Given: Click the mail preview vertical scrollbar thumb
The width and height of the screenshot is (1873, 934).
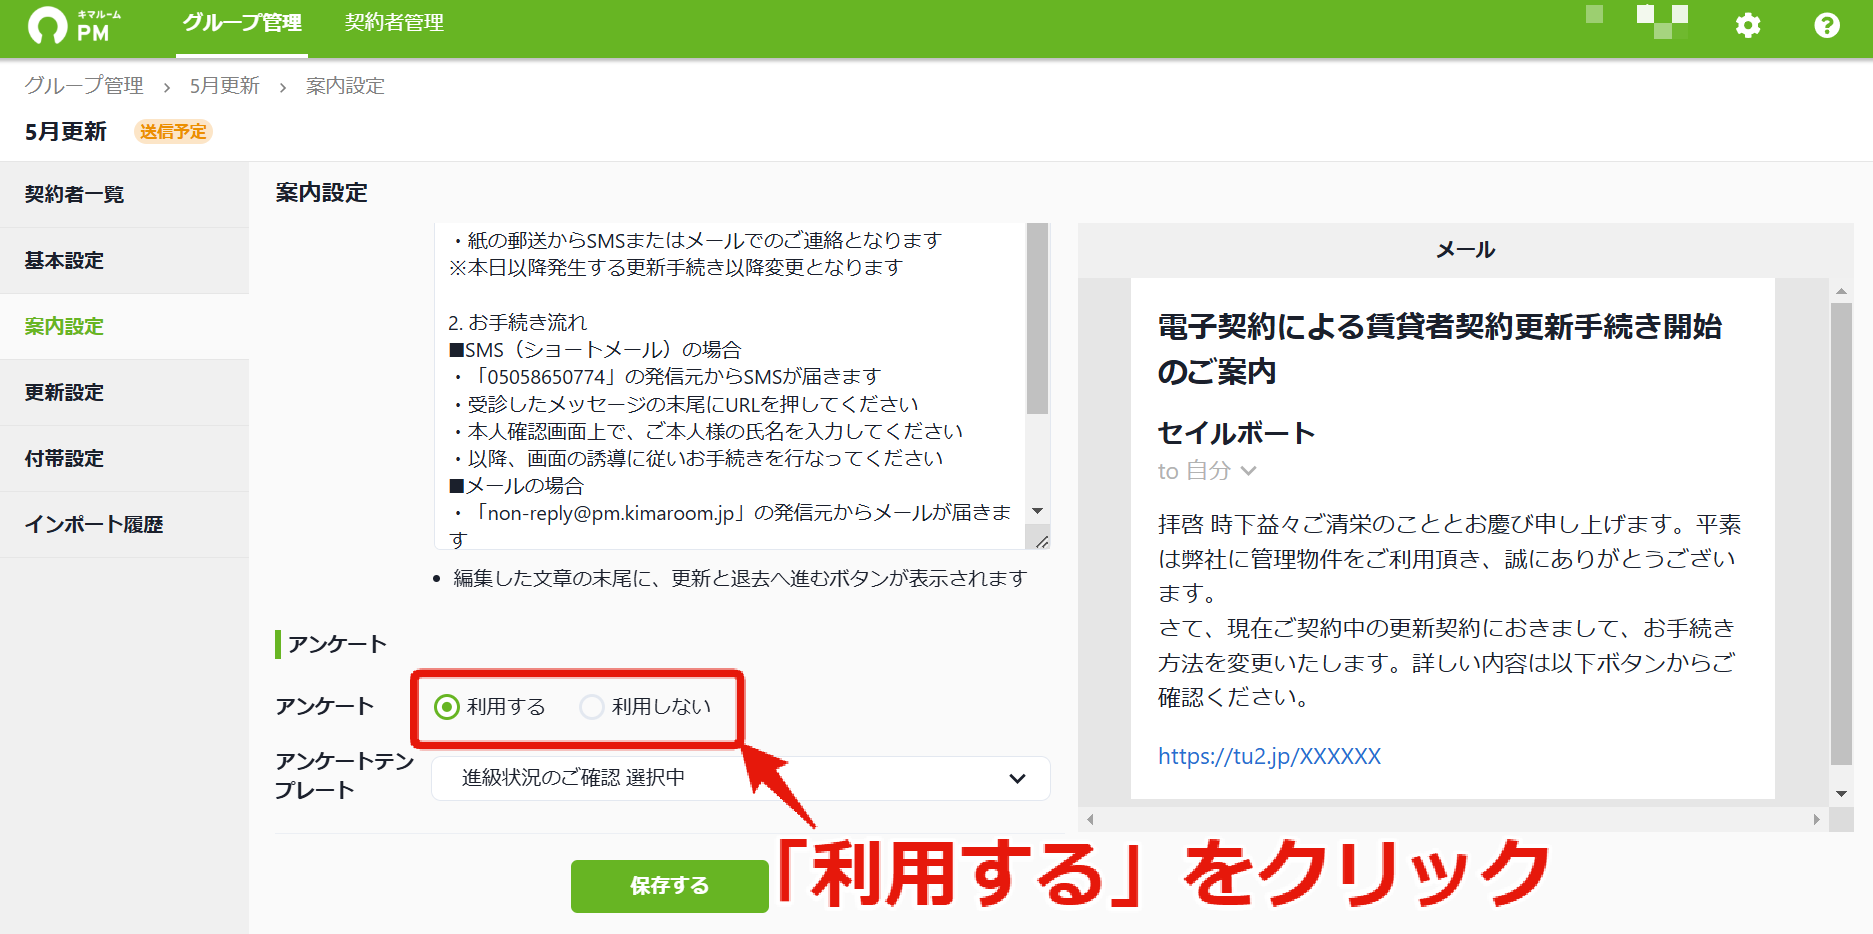Looking at the screenshot, I should coord(1841,534).
